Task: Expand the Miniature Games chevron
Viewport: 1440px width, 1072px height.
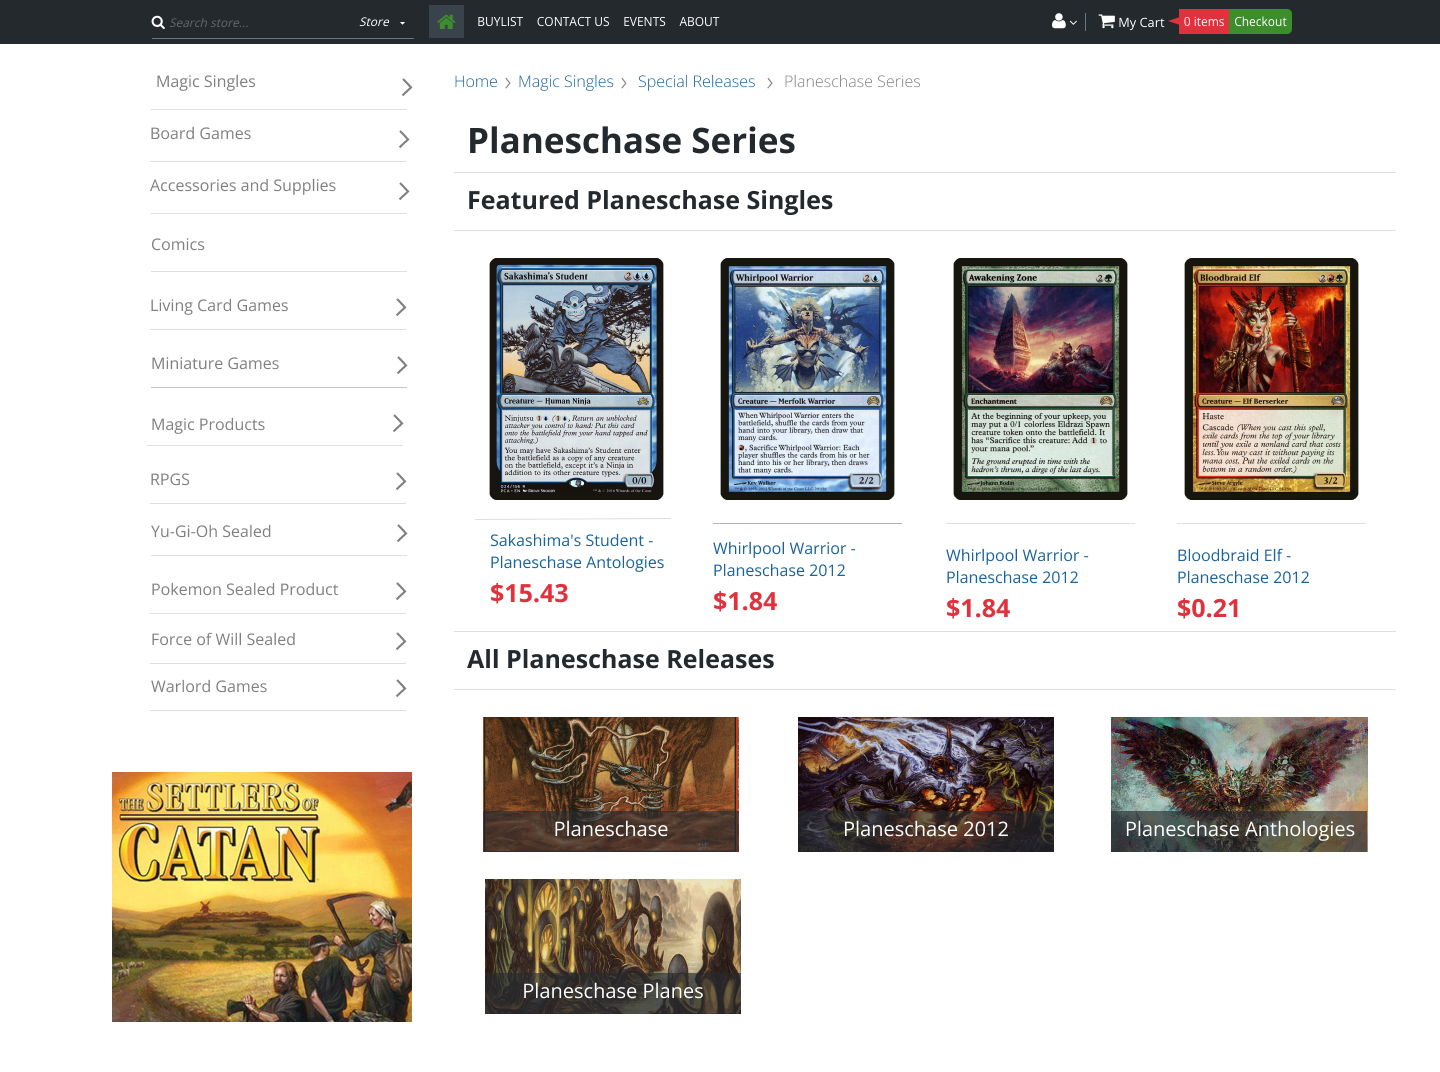Action: (x=401, y=365)
